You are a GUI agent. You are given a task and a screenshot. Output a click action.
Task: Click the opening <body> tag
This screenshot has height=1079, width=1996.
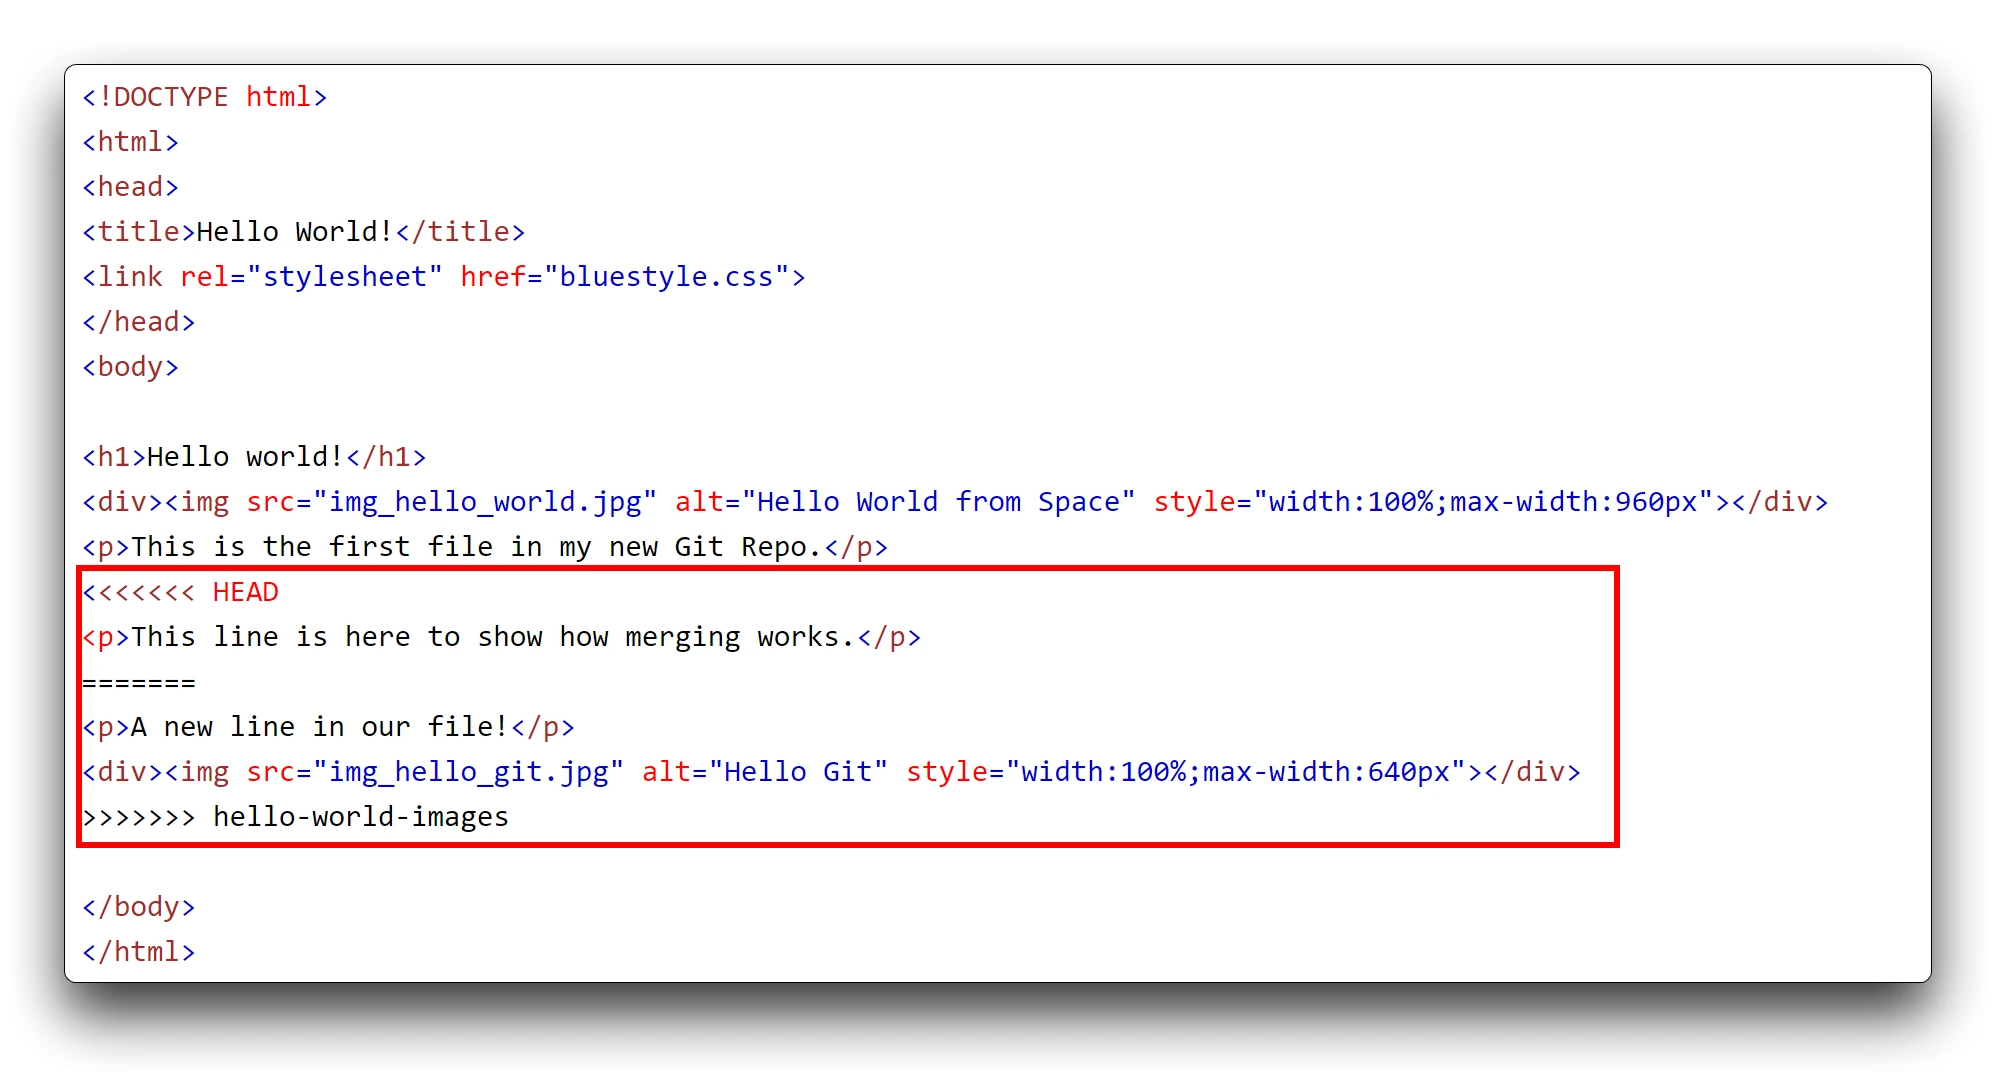[x=130, y=367]
